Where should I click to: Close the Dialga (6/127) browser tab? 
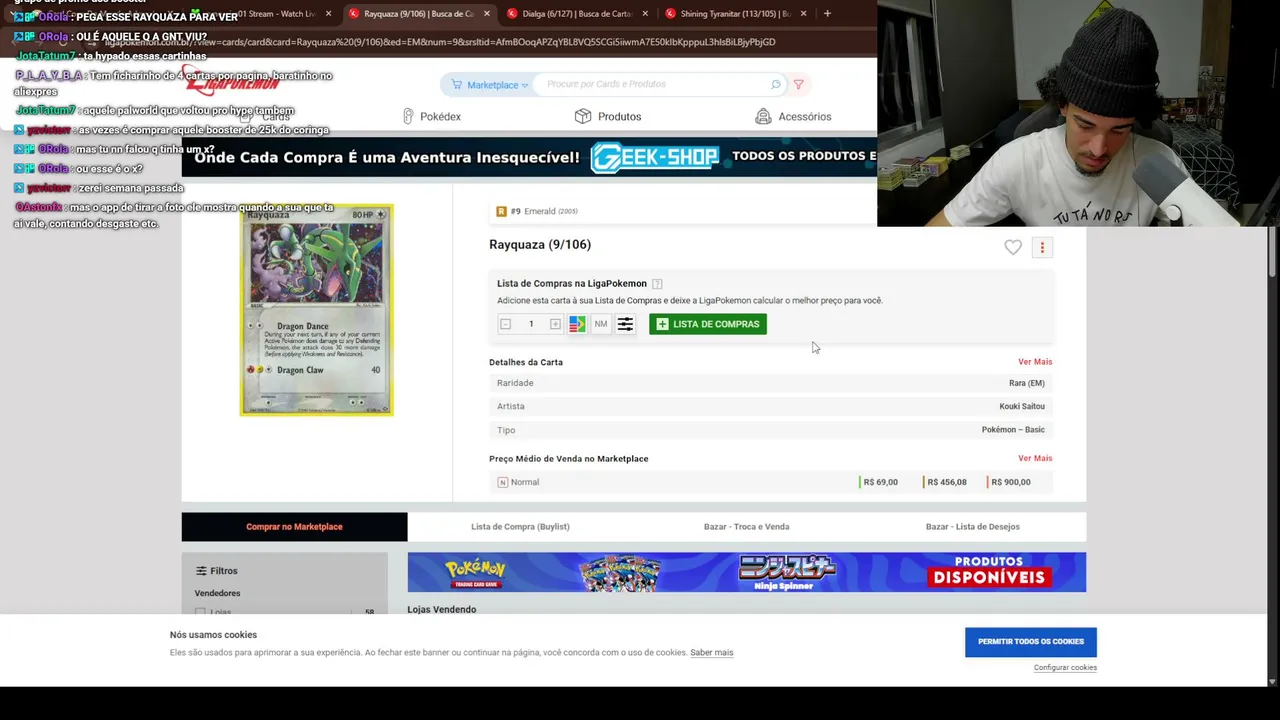tap(645, 14)
